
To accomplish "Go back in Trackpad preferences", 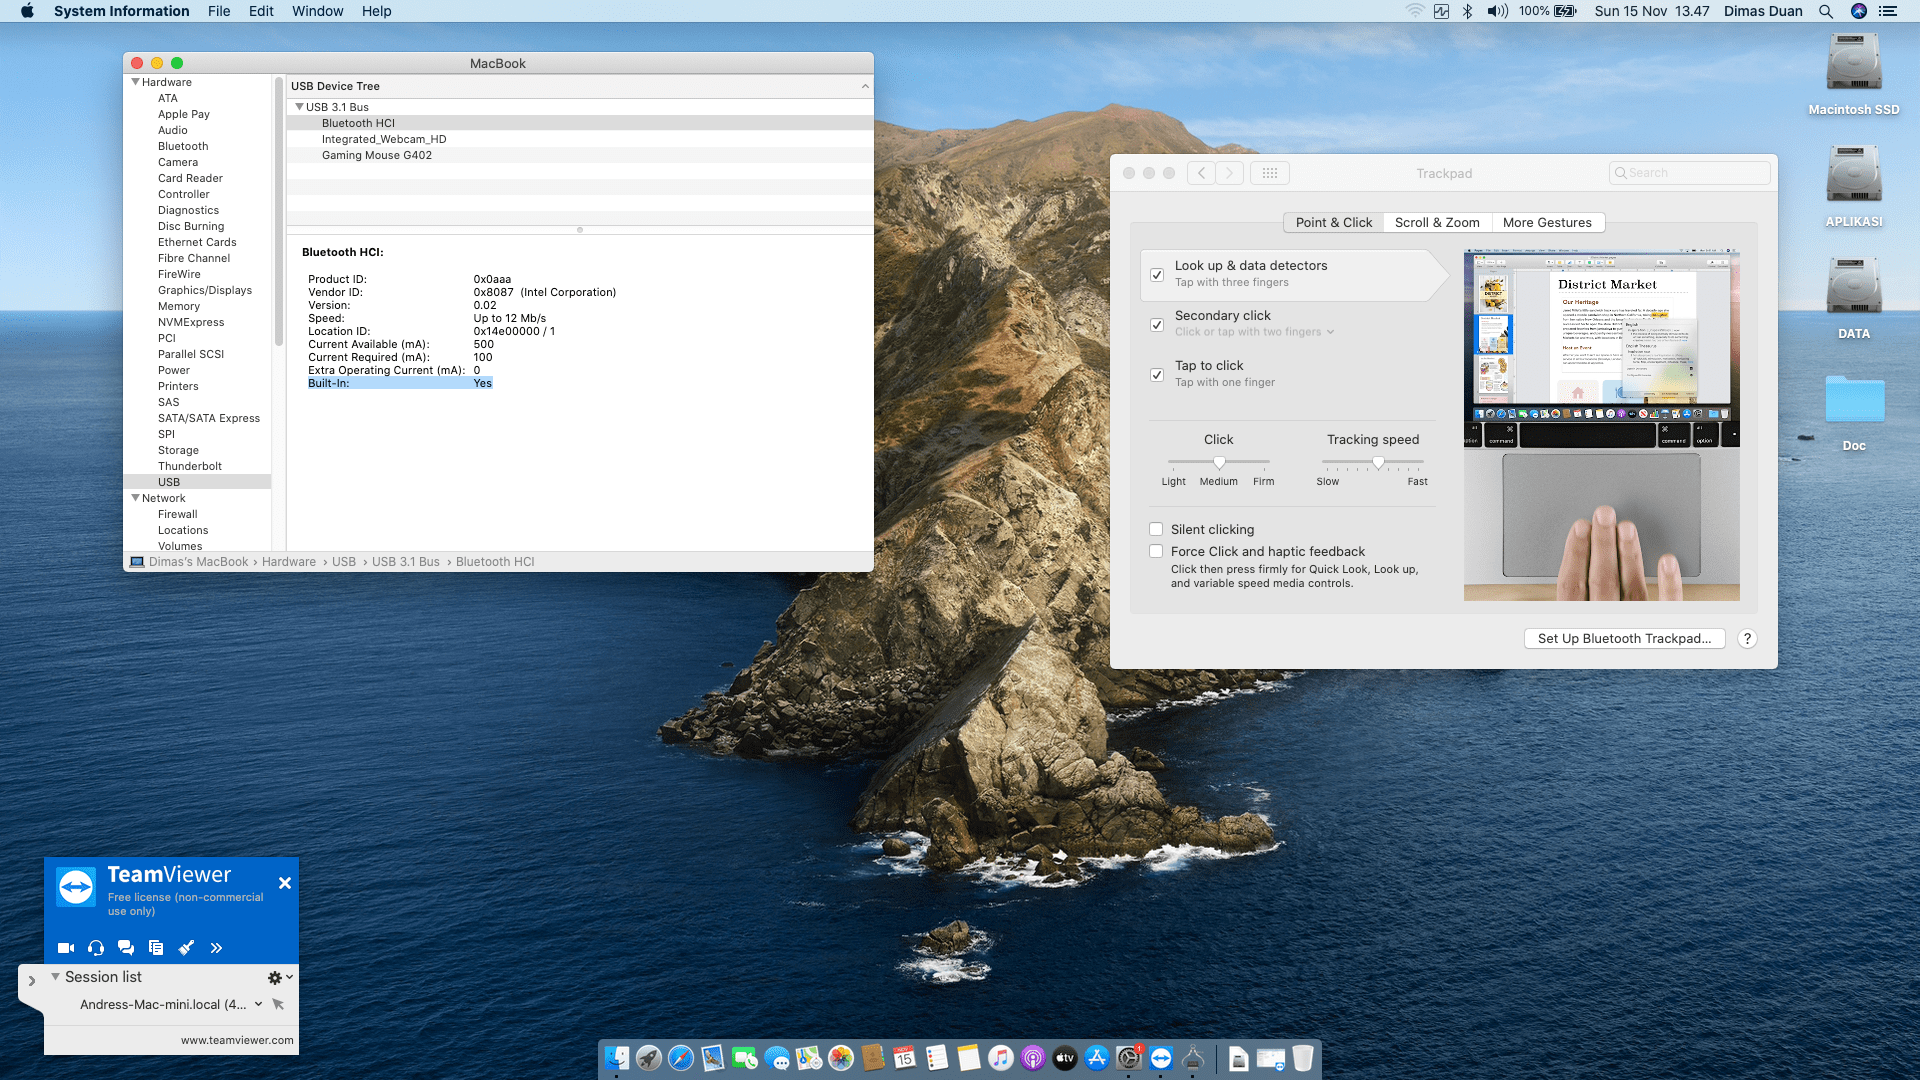I will [x=1202, y=173].
